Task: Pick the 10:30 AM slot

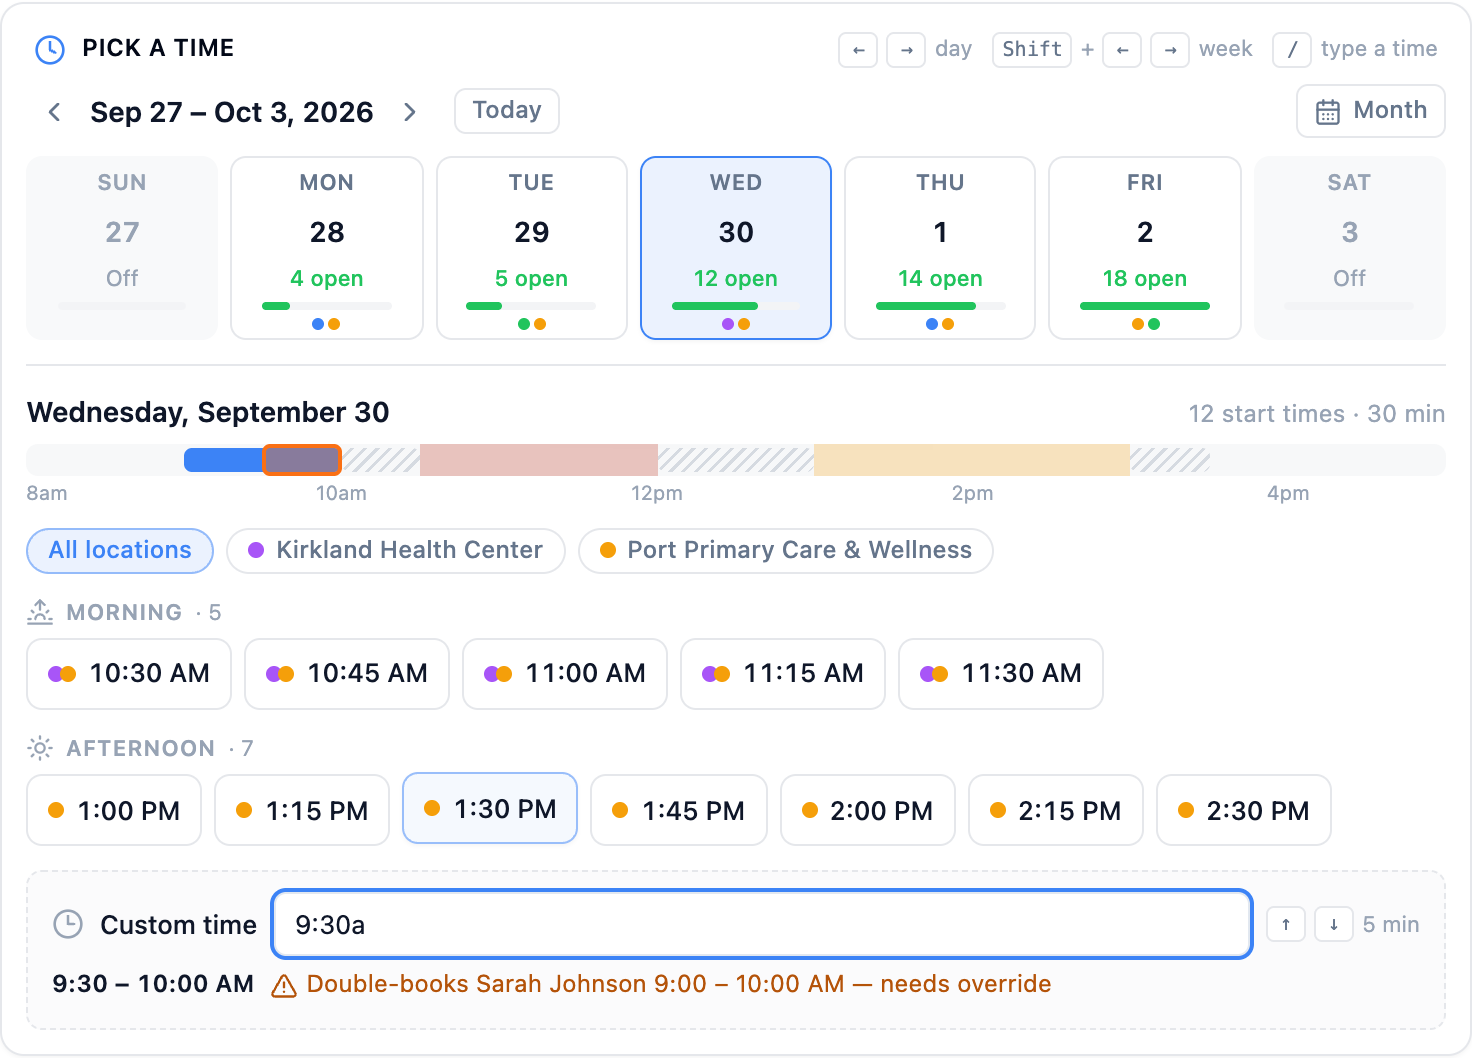Action: tap(129, 674)
